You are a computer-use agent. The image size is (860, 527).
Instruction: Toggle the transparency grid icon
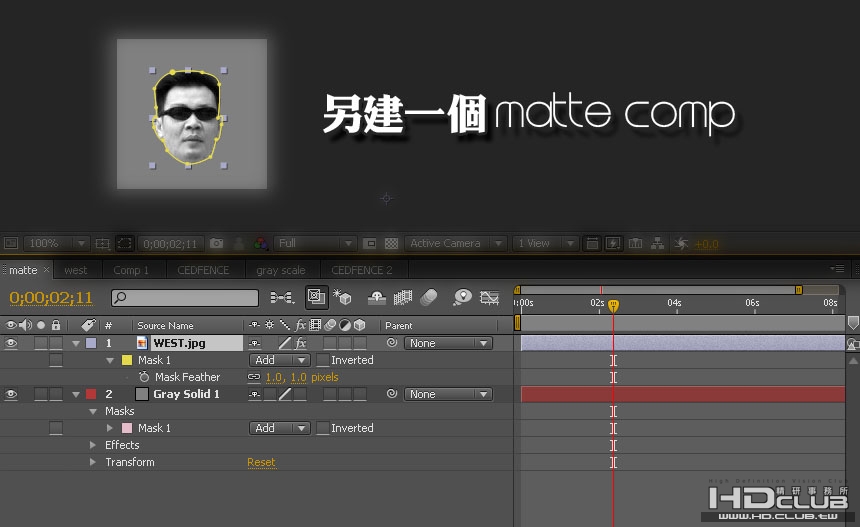(391, 243)
